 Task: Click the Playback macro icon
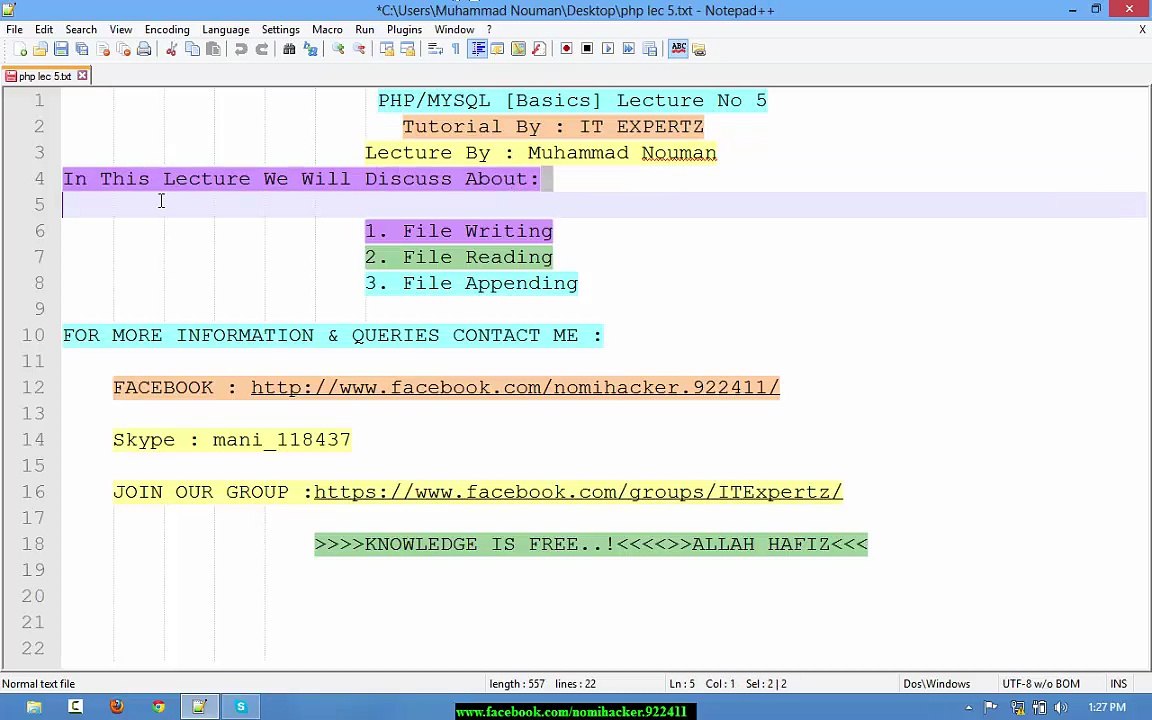coord(608,49)
